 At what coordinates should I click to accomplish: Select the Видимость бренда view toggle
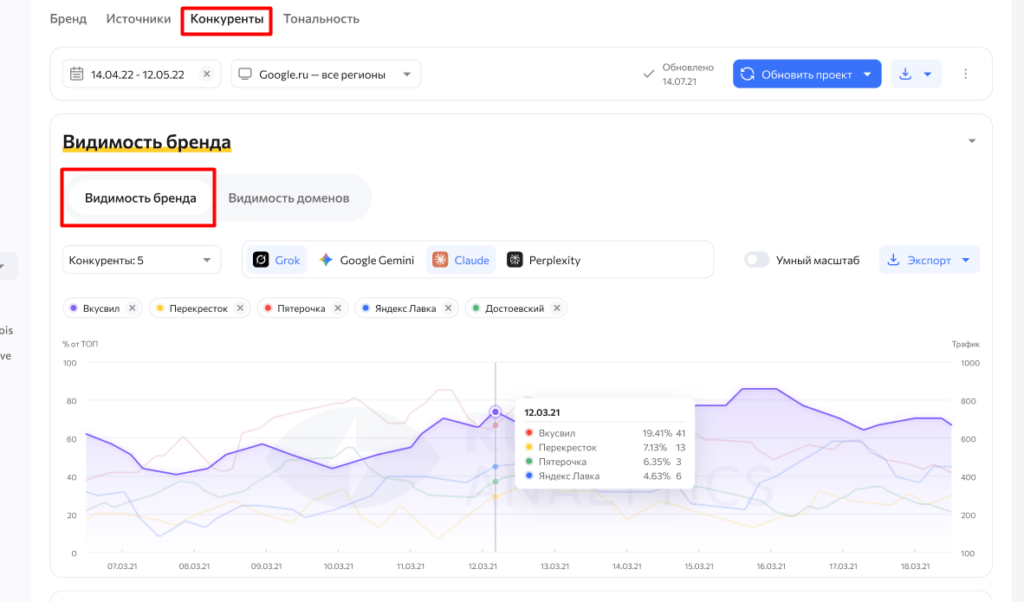[x=139, y=198]
